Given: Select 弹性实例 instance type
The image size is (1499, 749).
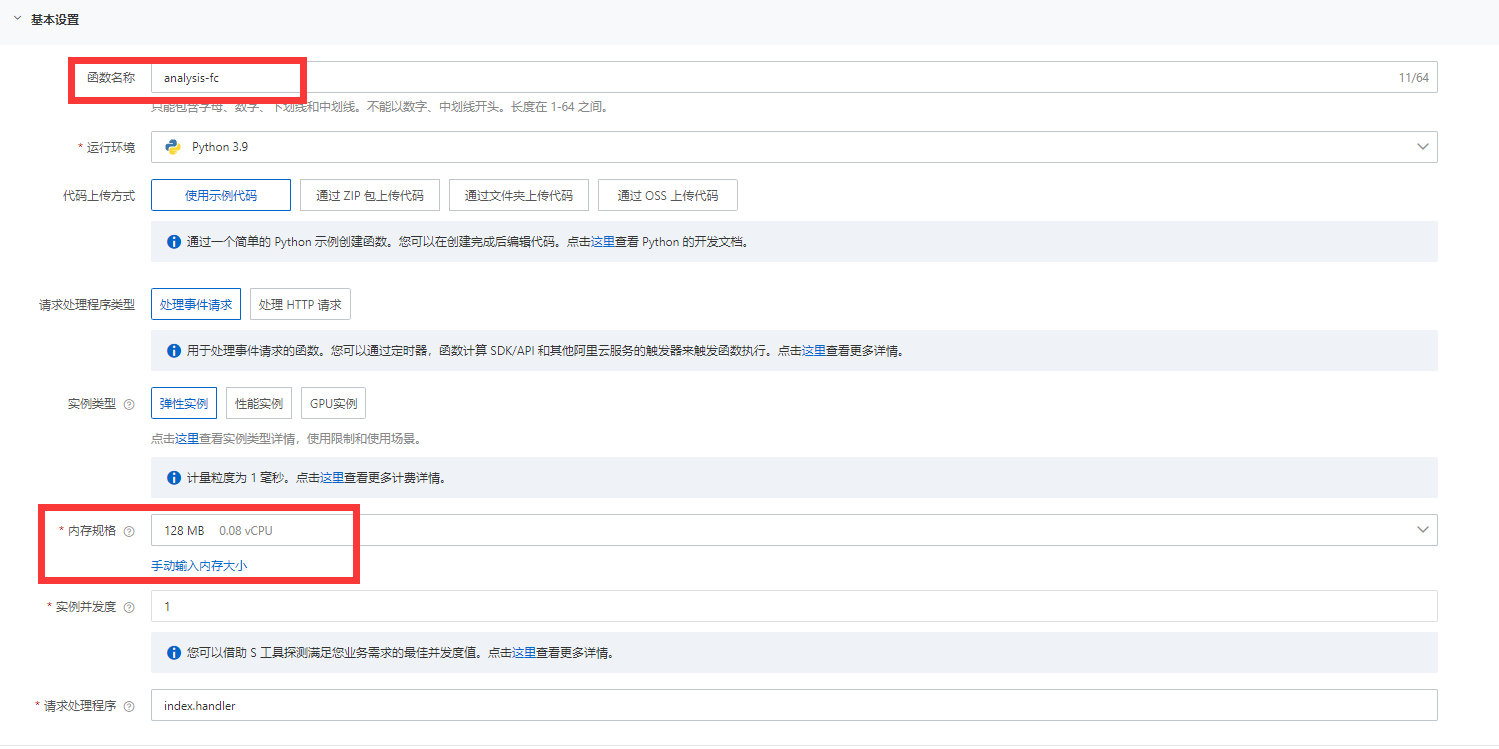Looking at the screenshot, I should pos(184,404).
